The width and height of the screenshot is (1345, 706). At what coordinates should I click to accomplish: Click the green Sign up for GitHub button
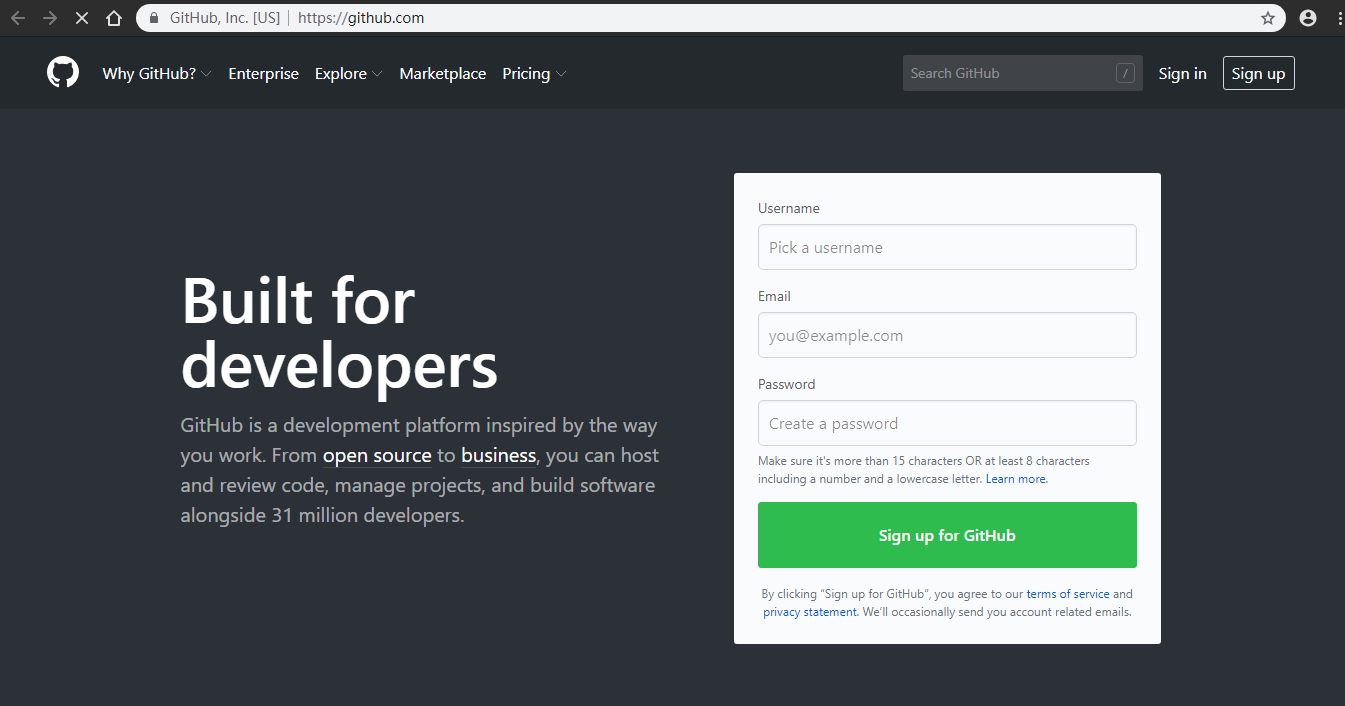947,535
